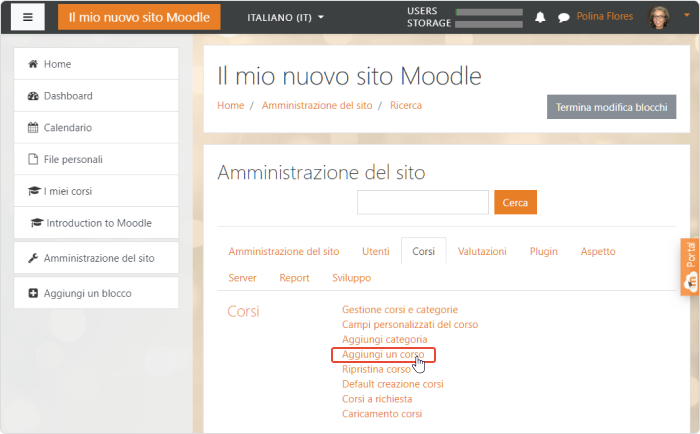Click the Corsi section heading link

[x=243, y=311]
